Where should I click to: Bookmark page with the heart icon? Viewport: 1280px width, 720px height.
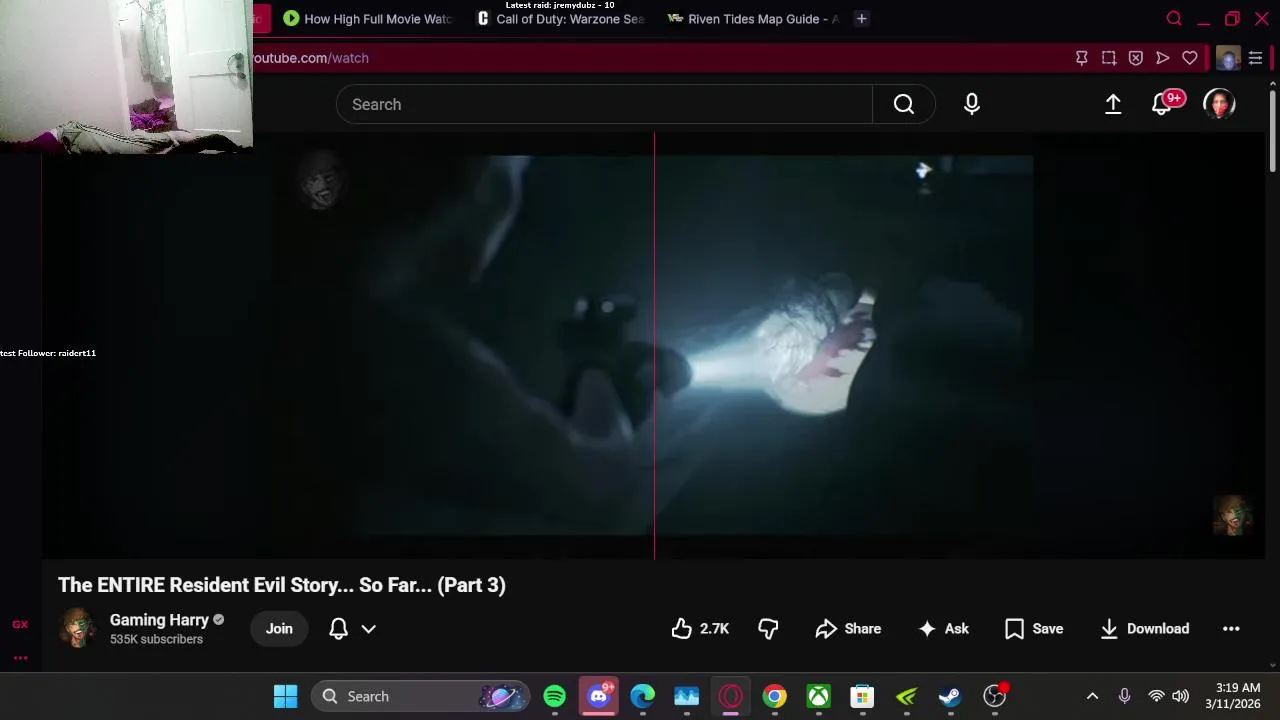coord(1189,58)
